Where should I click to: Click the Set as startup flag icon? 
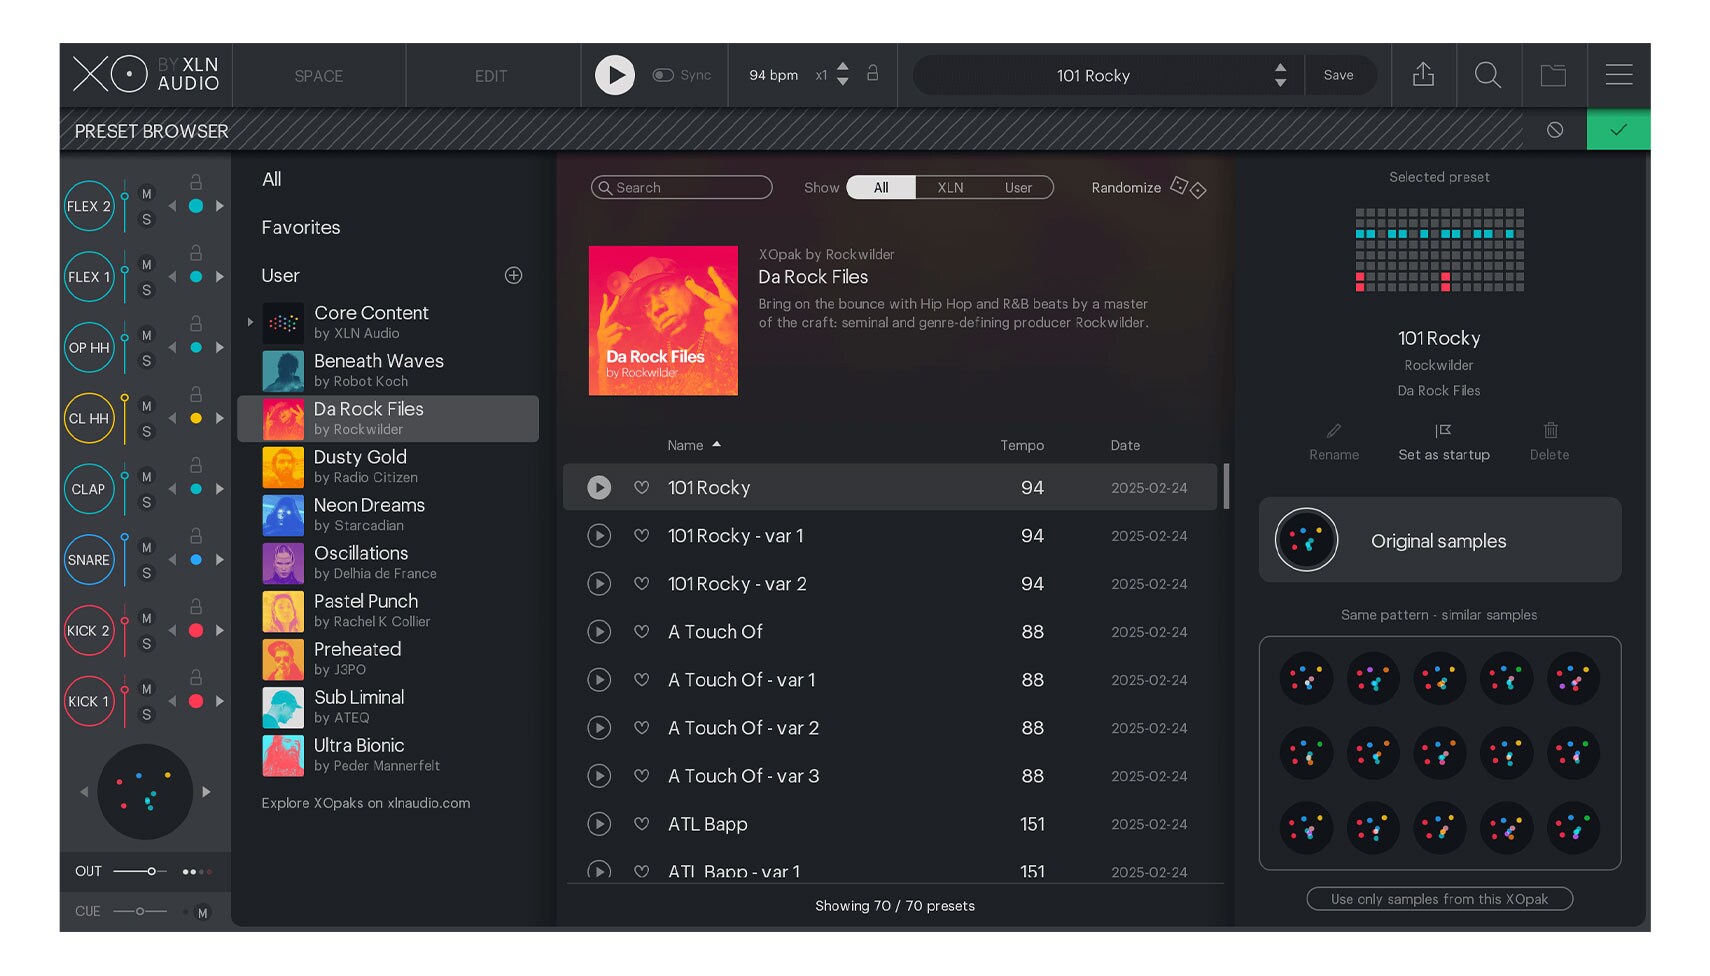1443,431
